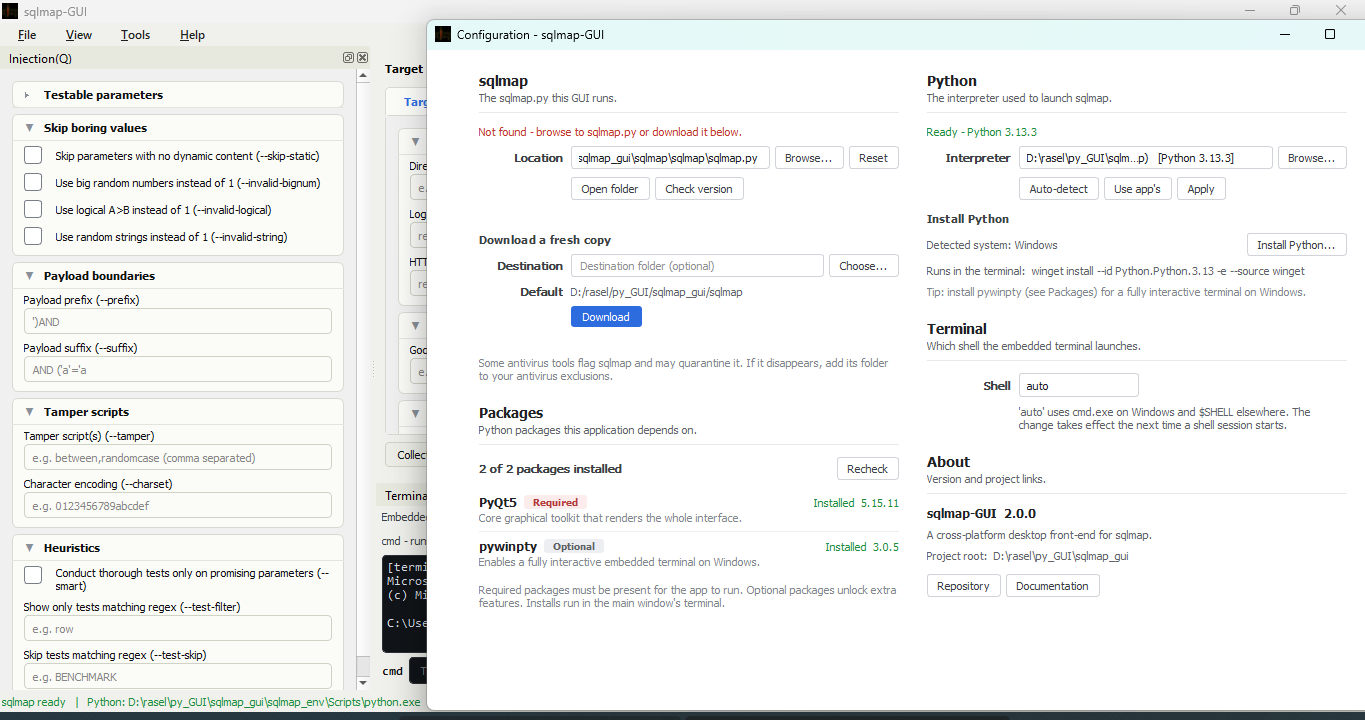This screenshot has width=1365, height=720.
Task: Click the blue Download button
Action: click(x=606, y=317)
